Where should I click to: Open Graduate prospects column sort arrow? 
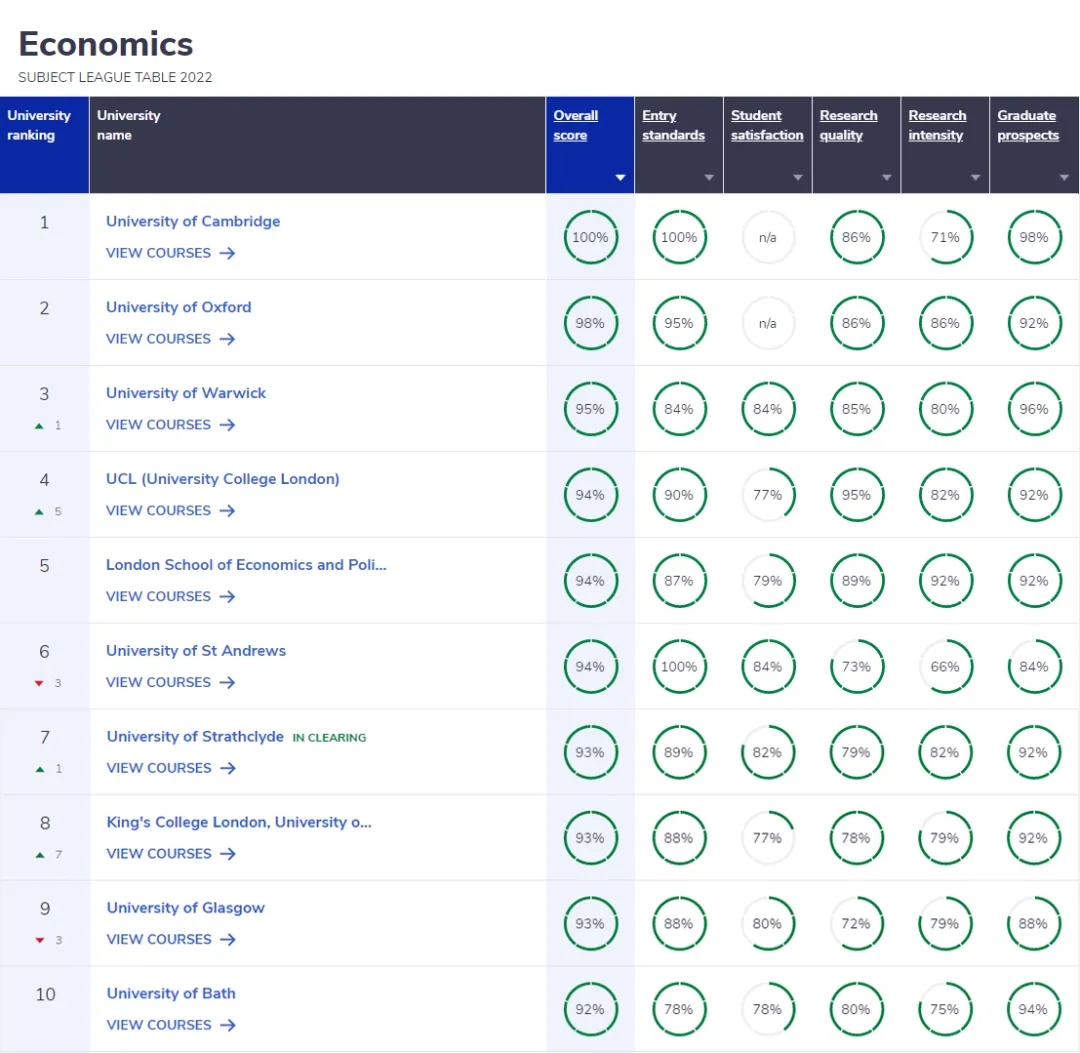[x=1064, y=178]
